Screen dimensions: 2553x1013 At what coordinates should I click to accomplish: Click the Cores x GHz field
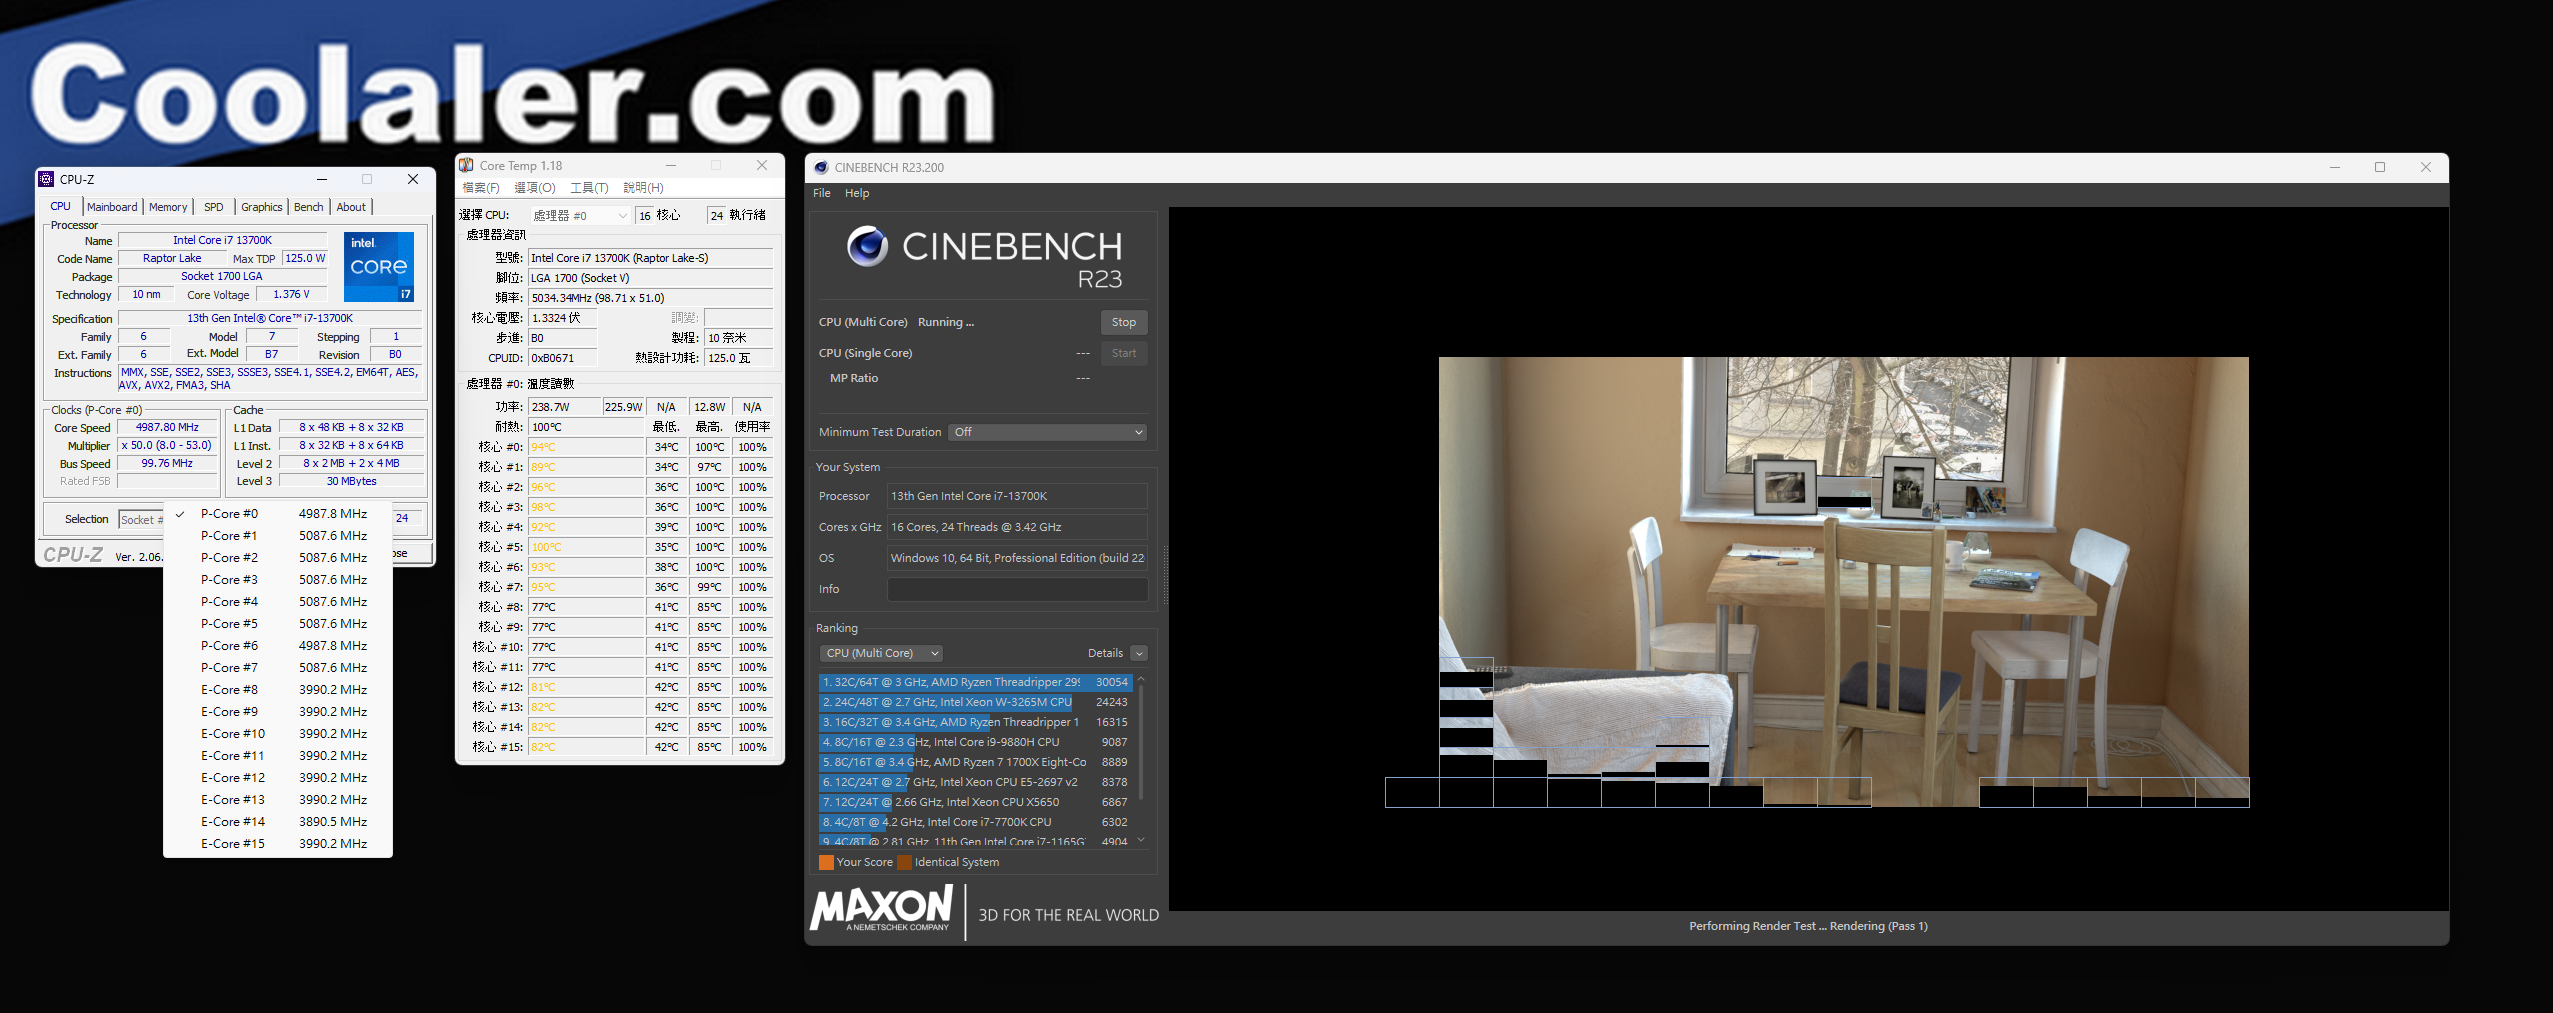coord(1017,527)
